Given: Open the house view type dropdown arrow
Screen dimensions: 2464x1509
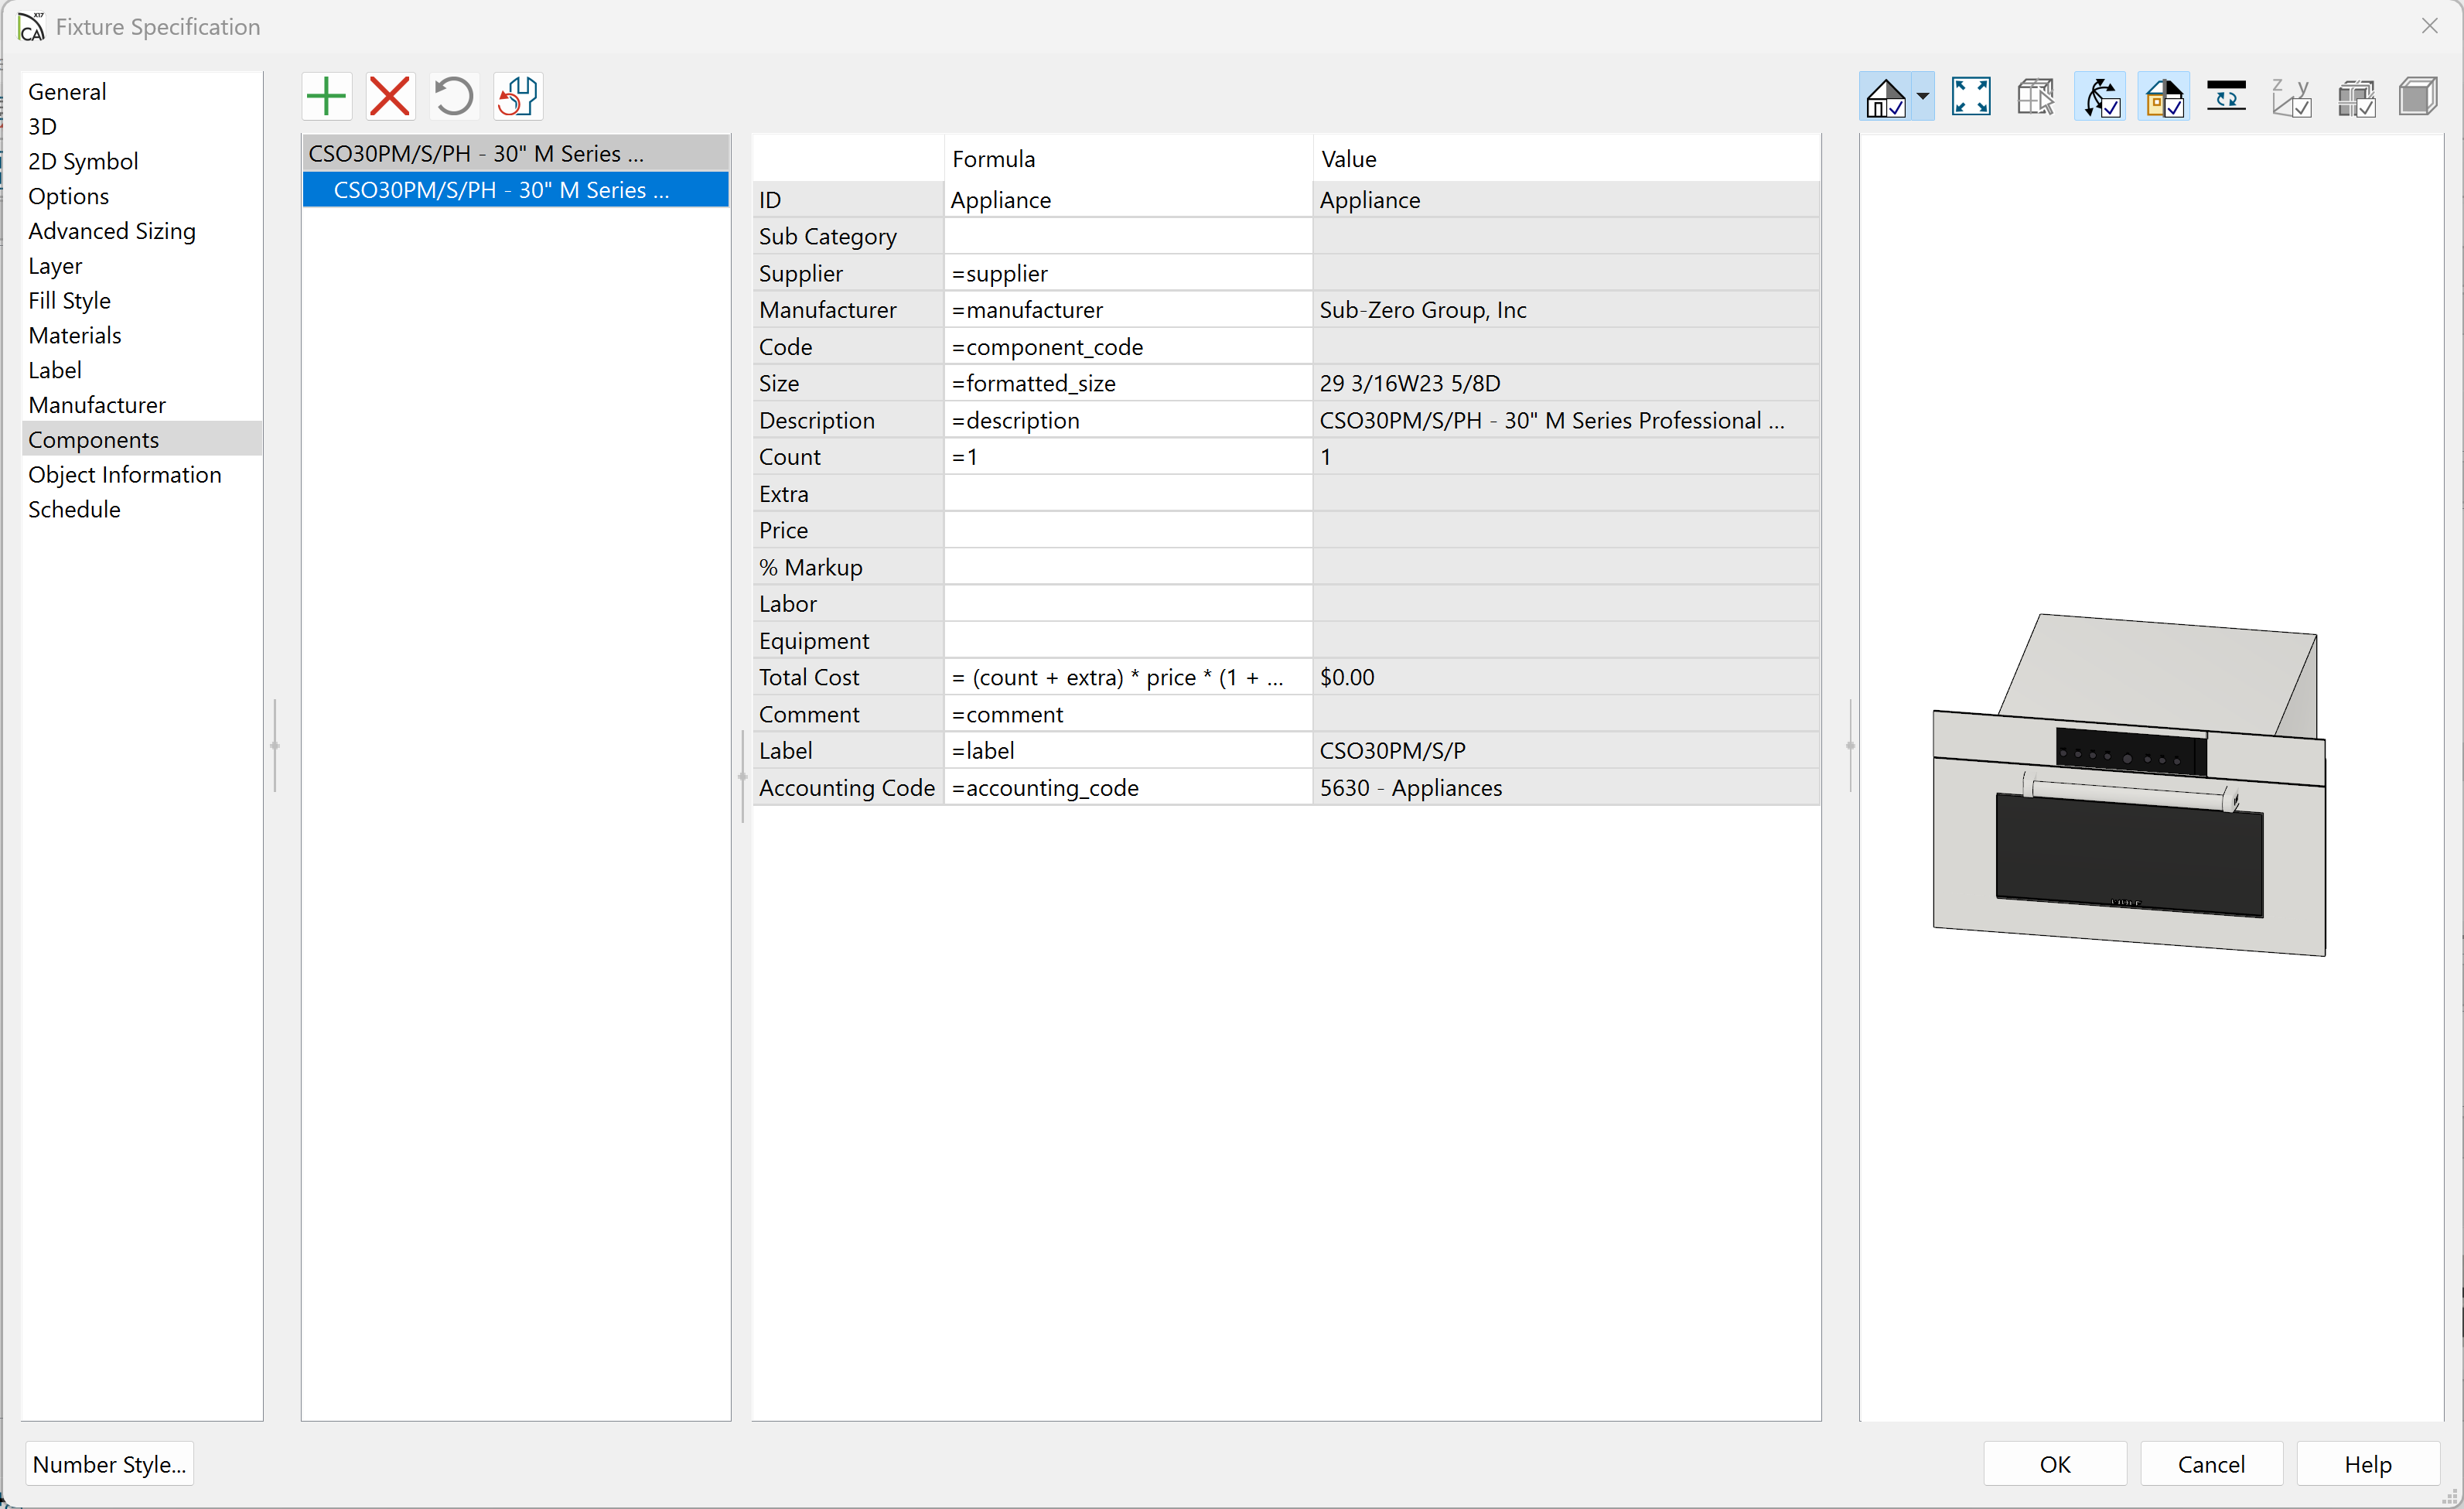Looking at the screenshot, I should pos(1922,97).
